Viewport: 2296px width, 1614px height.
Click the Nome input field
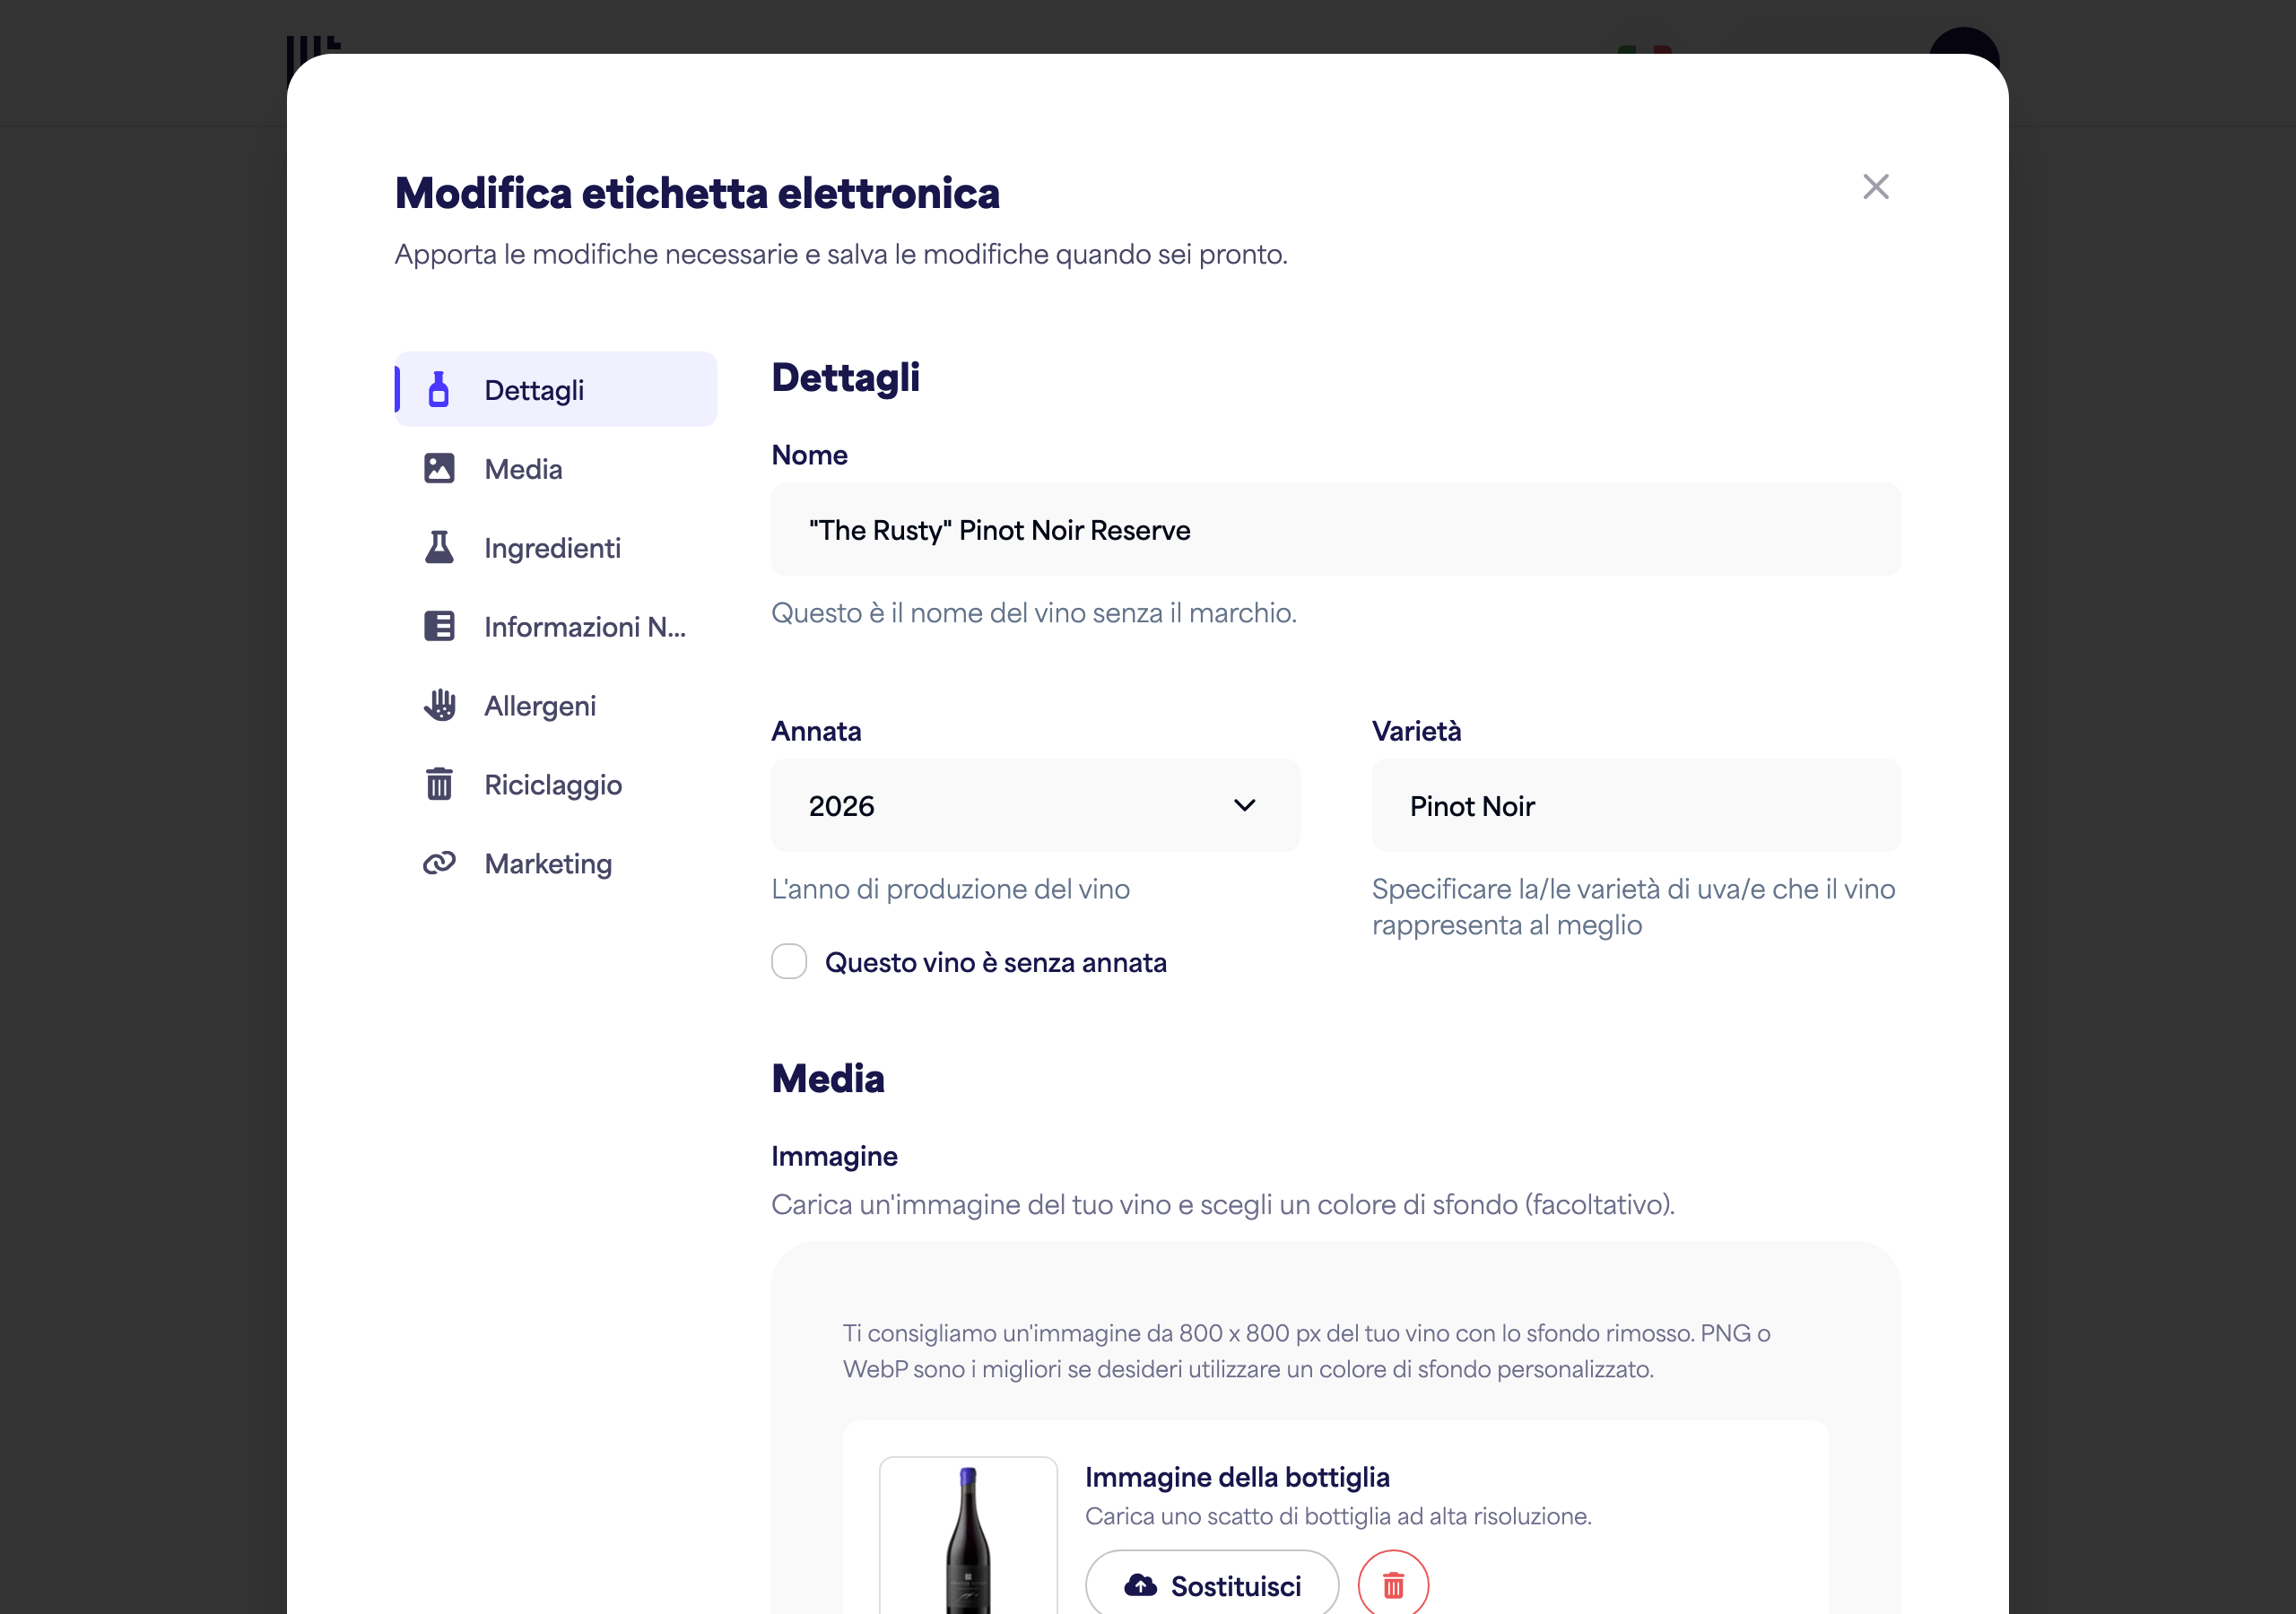(x=1335, y=529)
